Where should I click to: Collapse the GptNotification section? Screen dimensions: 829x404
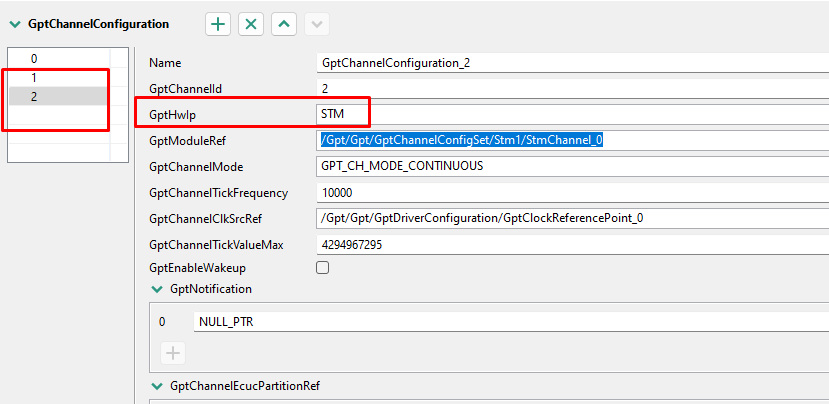(157, 289)
